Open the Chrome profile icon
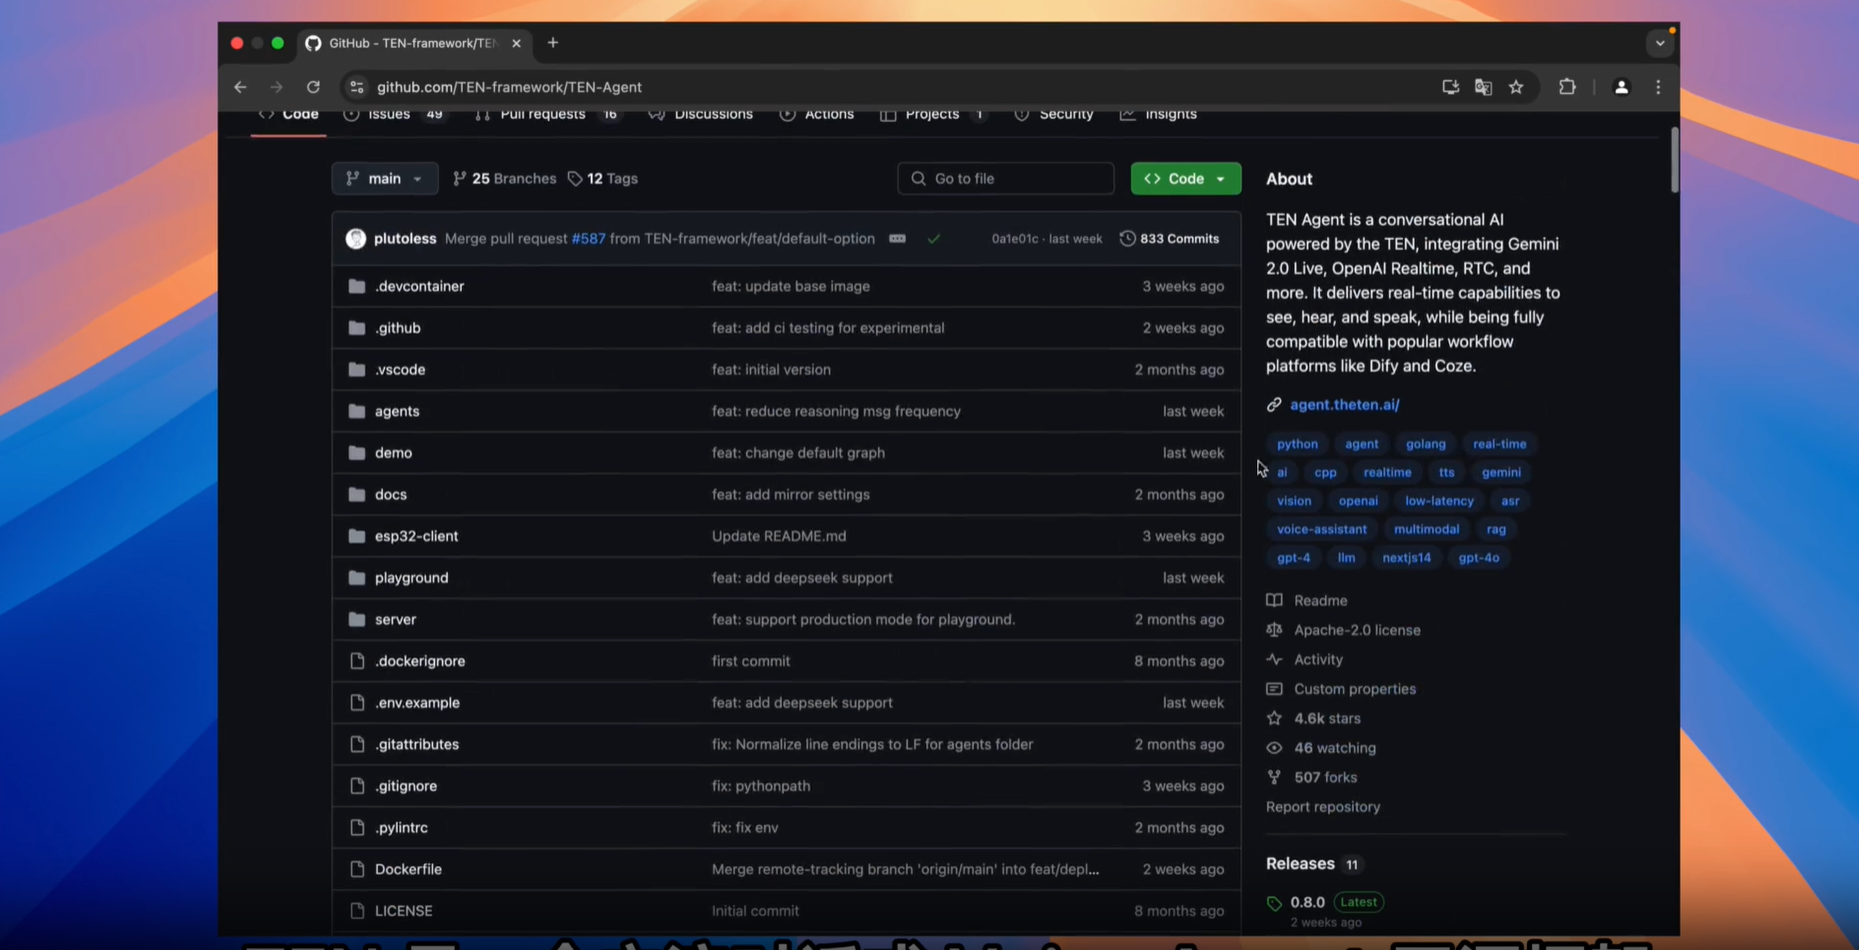 (x=1621, y=87)
